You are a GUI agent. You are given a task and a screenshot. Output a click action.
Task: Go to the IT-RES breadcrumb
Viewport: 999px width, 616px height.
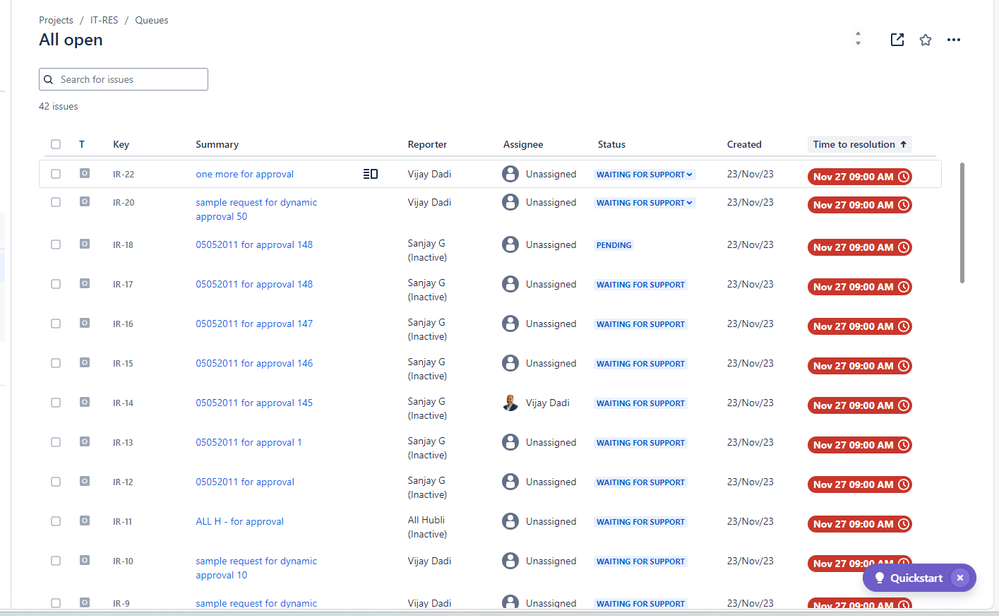104,20
